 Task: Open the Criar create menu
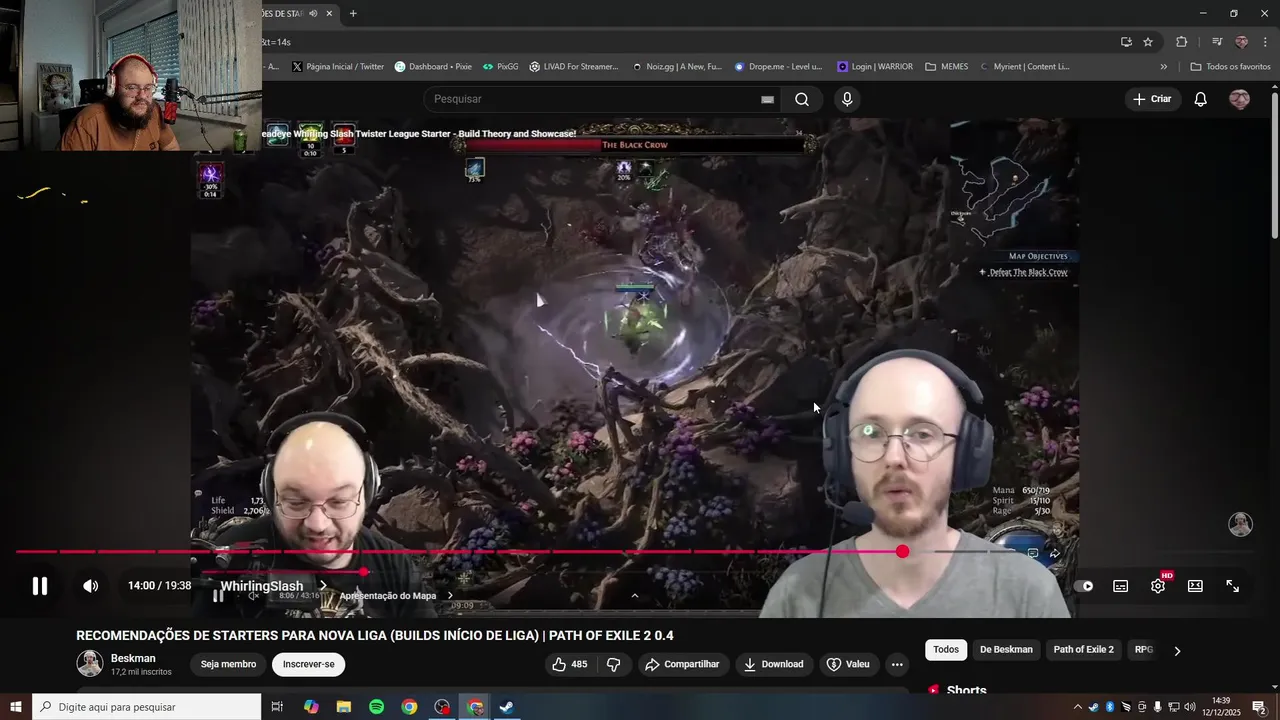1151,99
